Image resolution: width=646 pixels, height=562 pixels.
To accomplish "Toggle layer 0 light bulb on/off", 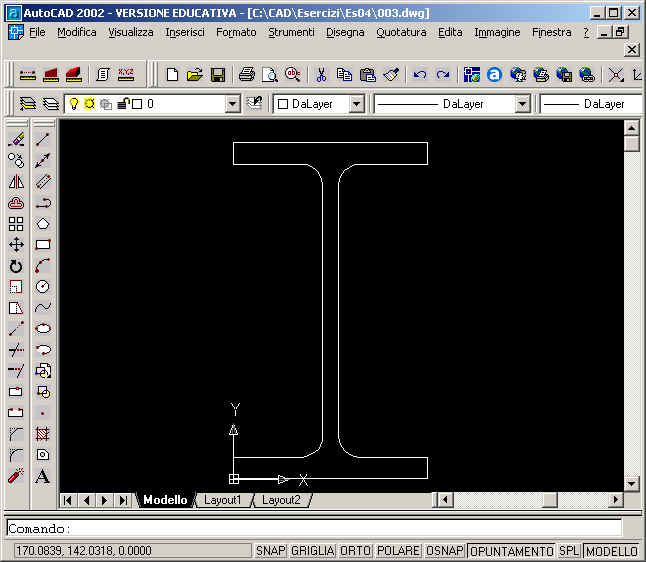I will 74,104.
